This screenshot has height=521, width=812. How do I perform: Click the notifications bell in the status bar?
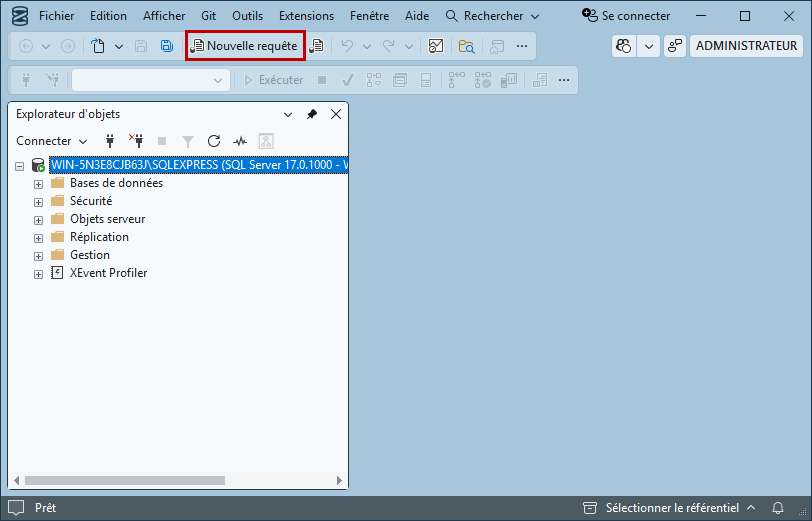(x=778, y=508)
